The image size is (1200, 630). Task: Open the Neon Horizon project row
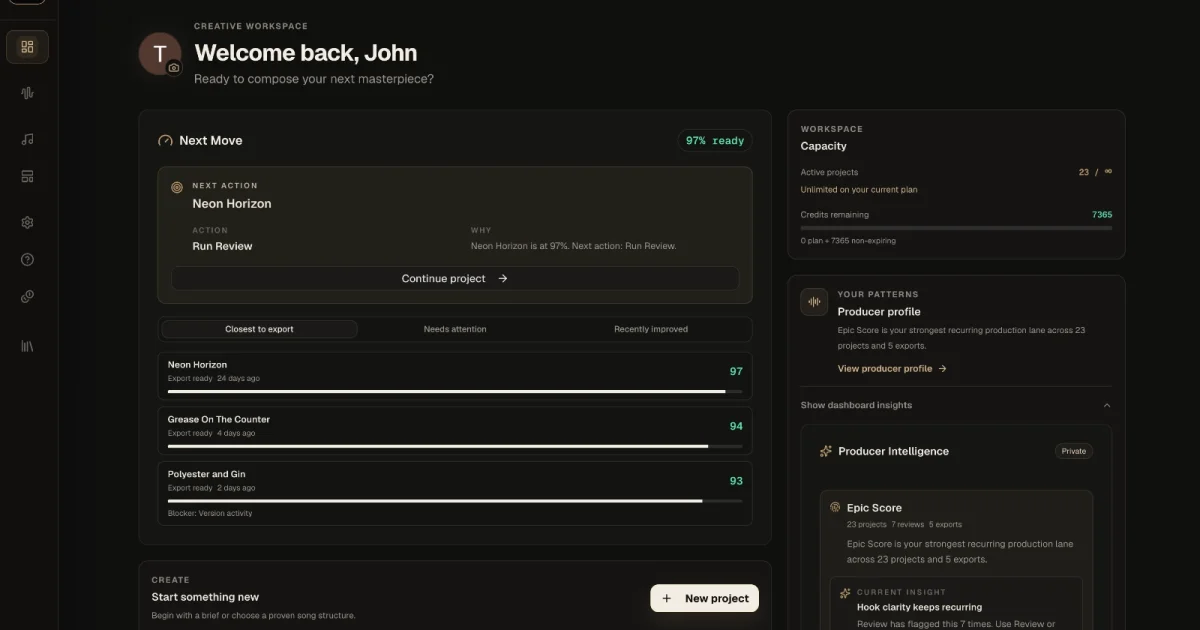455,376
